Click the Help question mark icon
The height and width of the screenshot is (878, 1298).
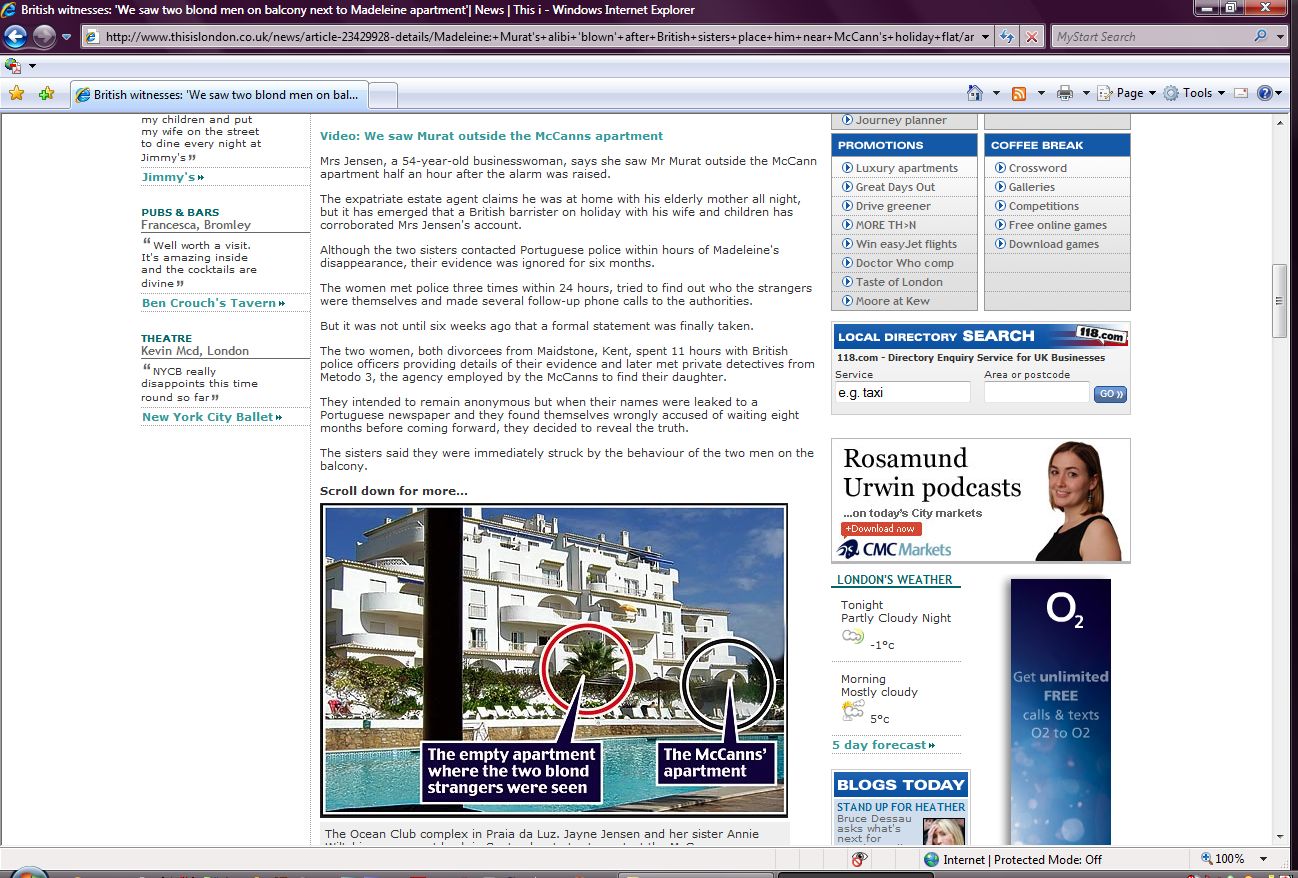click(x=1265, y=93)
